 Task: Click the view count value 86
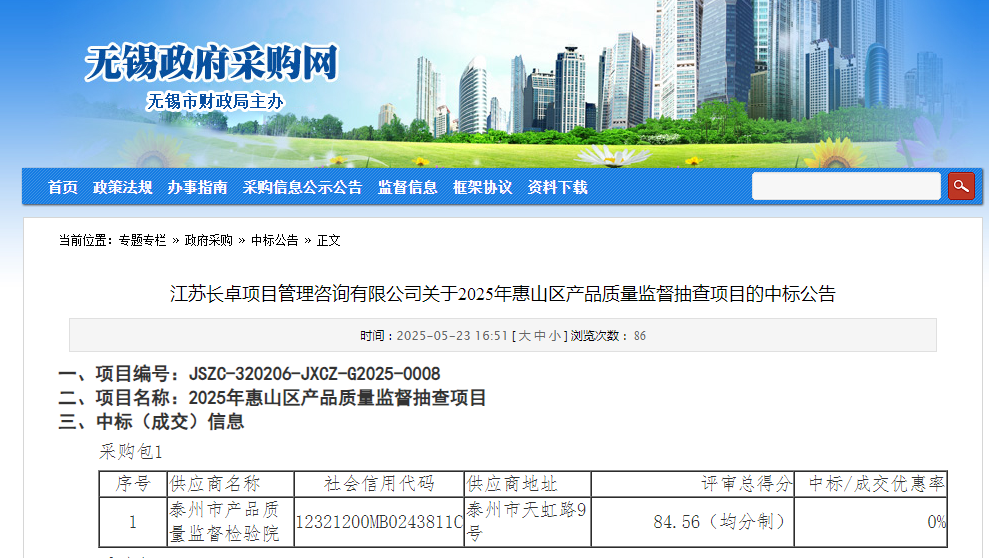coord(640,335)
